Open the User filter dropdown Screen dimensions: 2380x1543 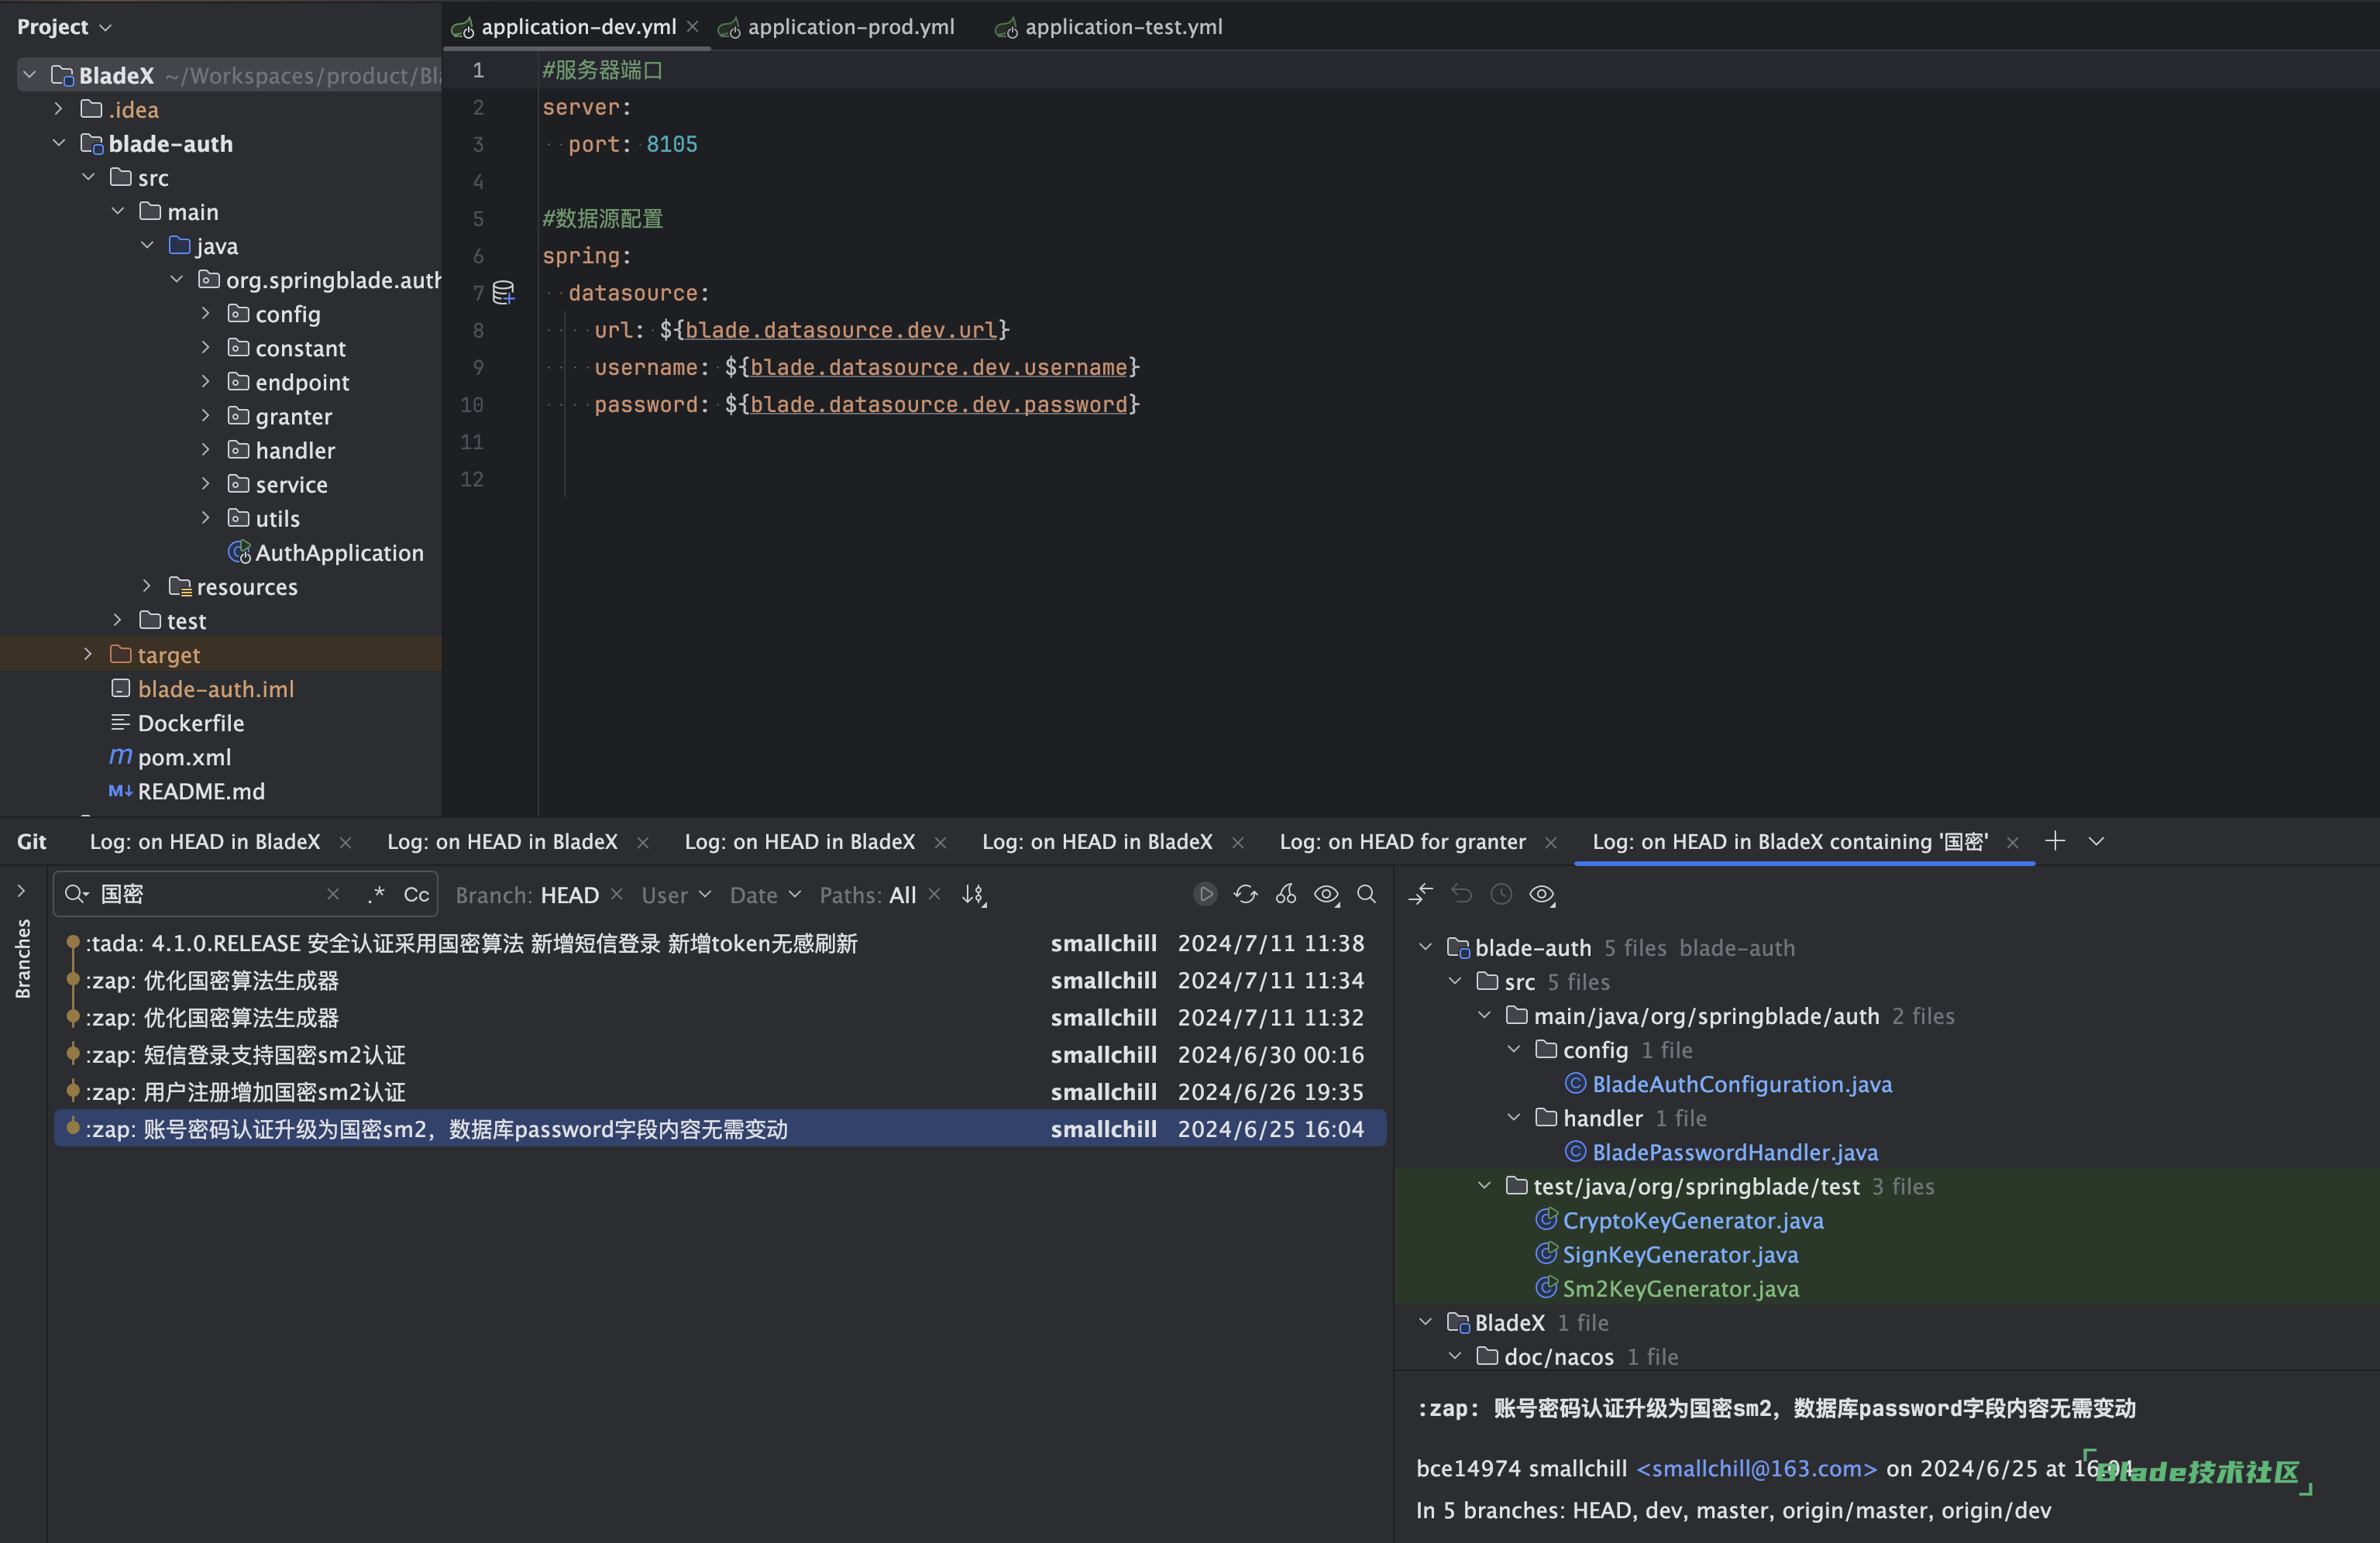676,894
